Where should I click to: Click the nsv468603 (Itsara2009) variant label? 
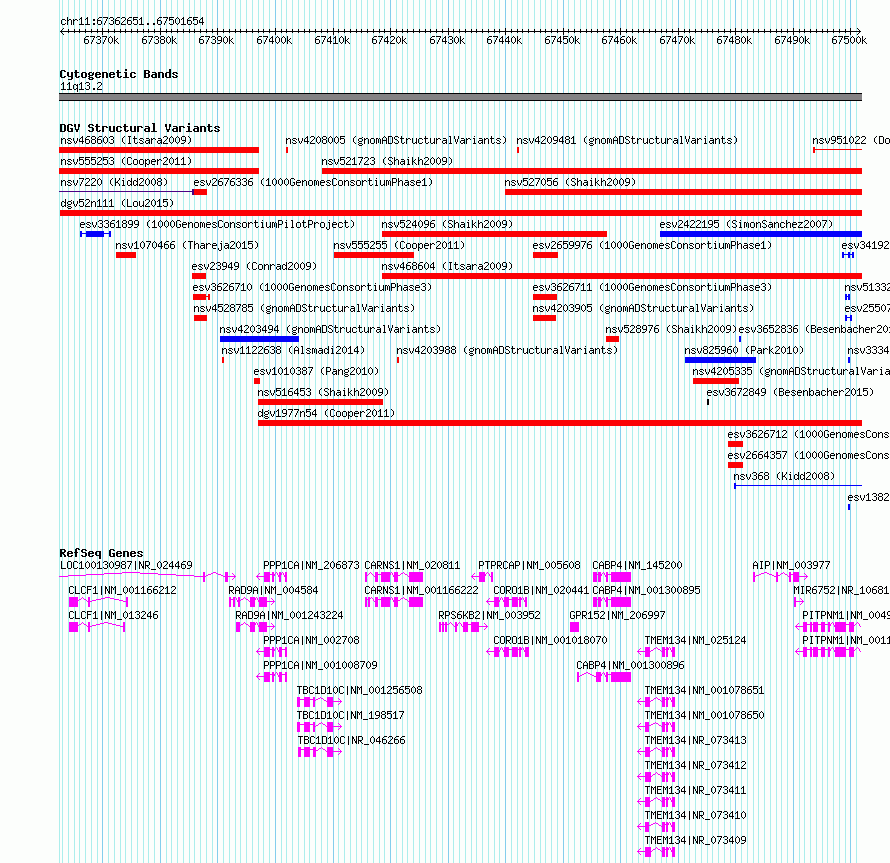pyautogui.click(x=126, y=140)
